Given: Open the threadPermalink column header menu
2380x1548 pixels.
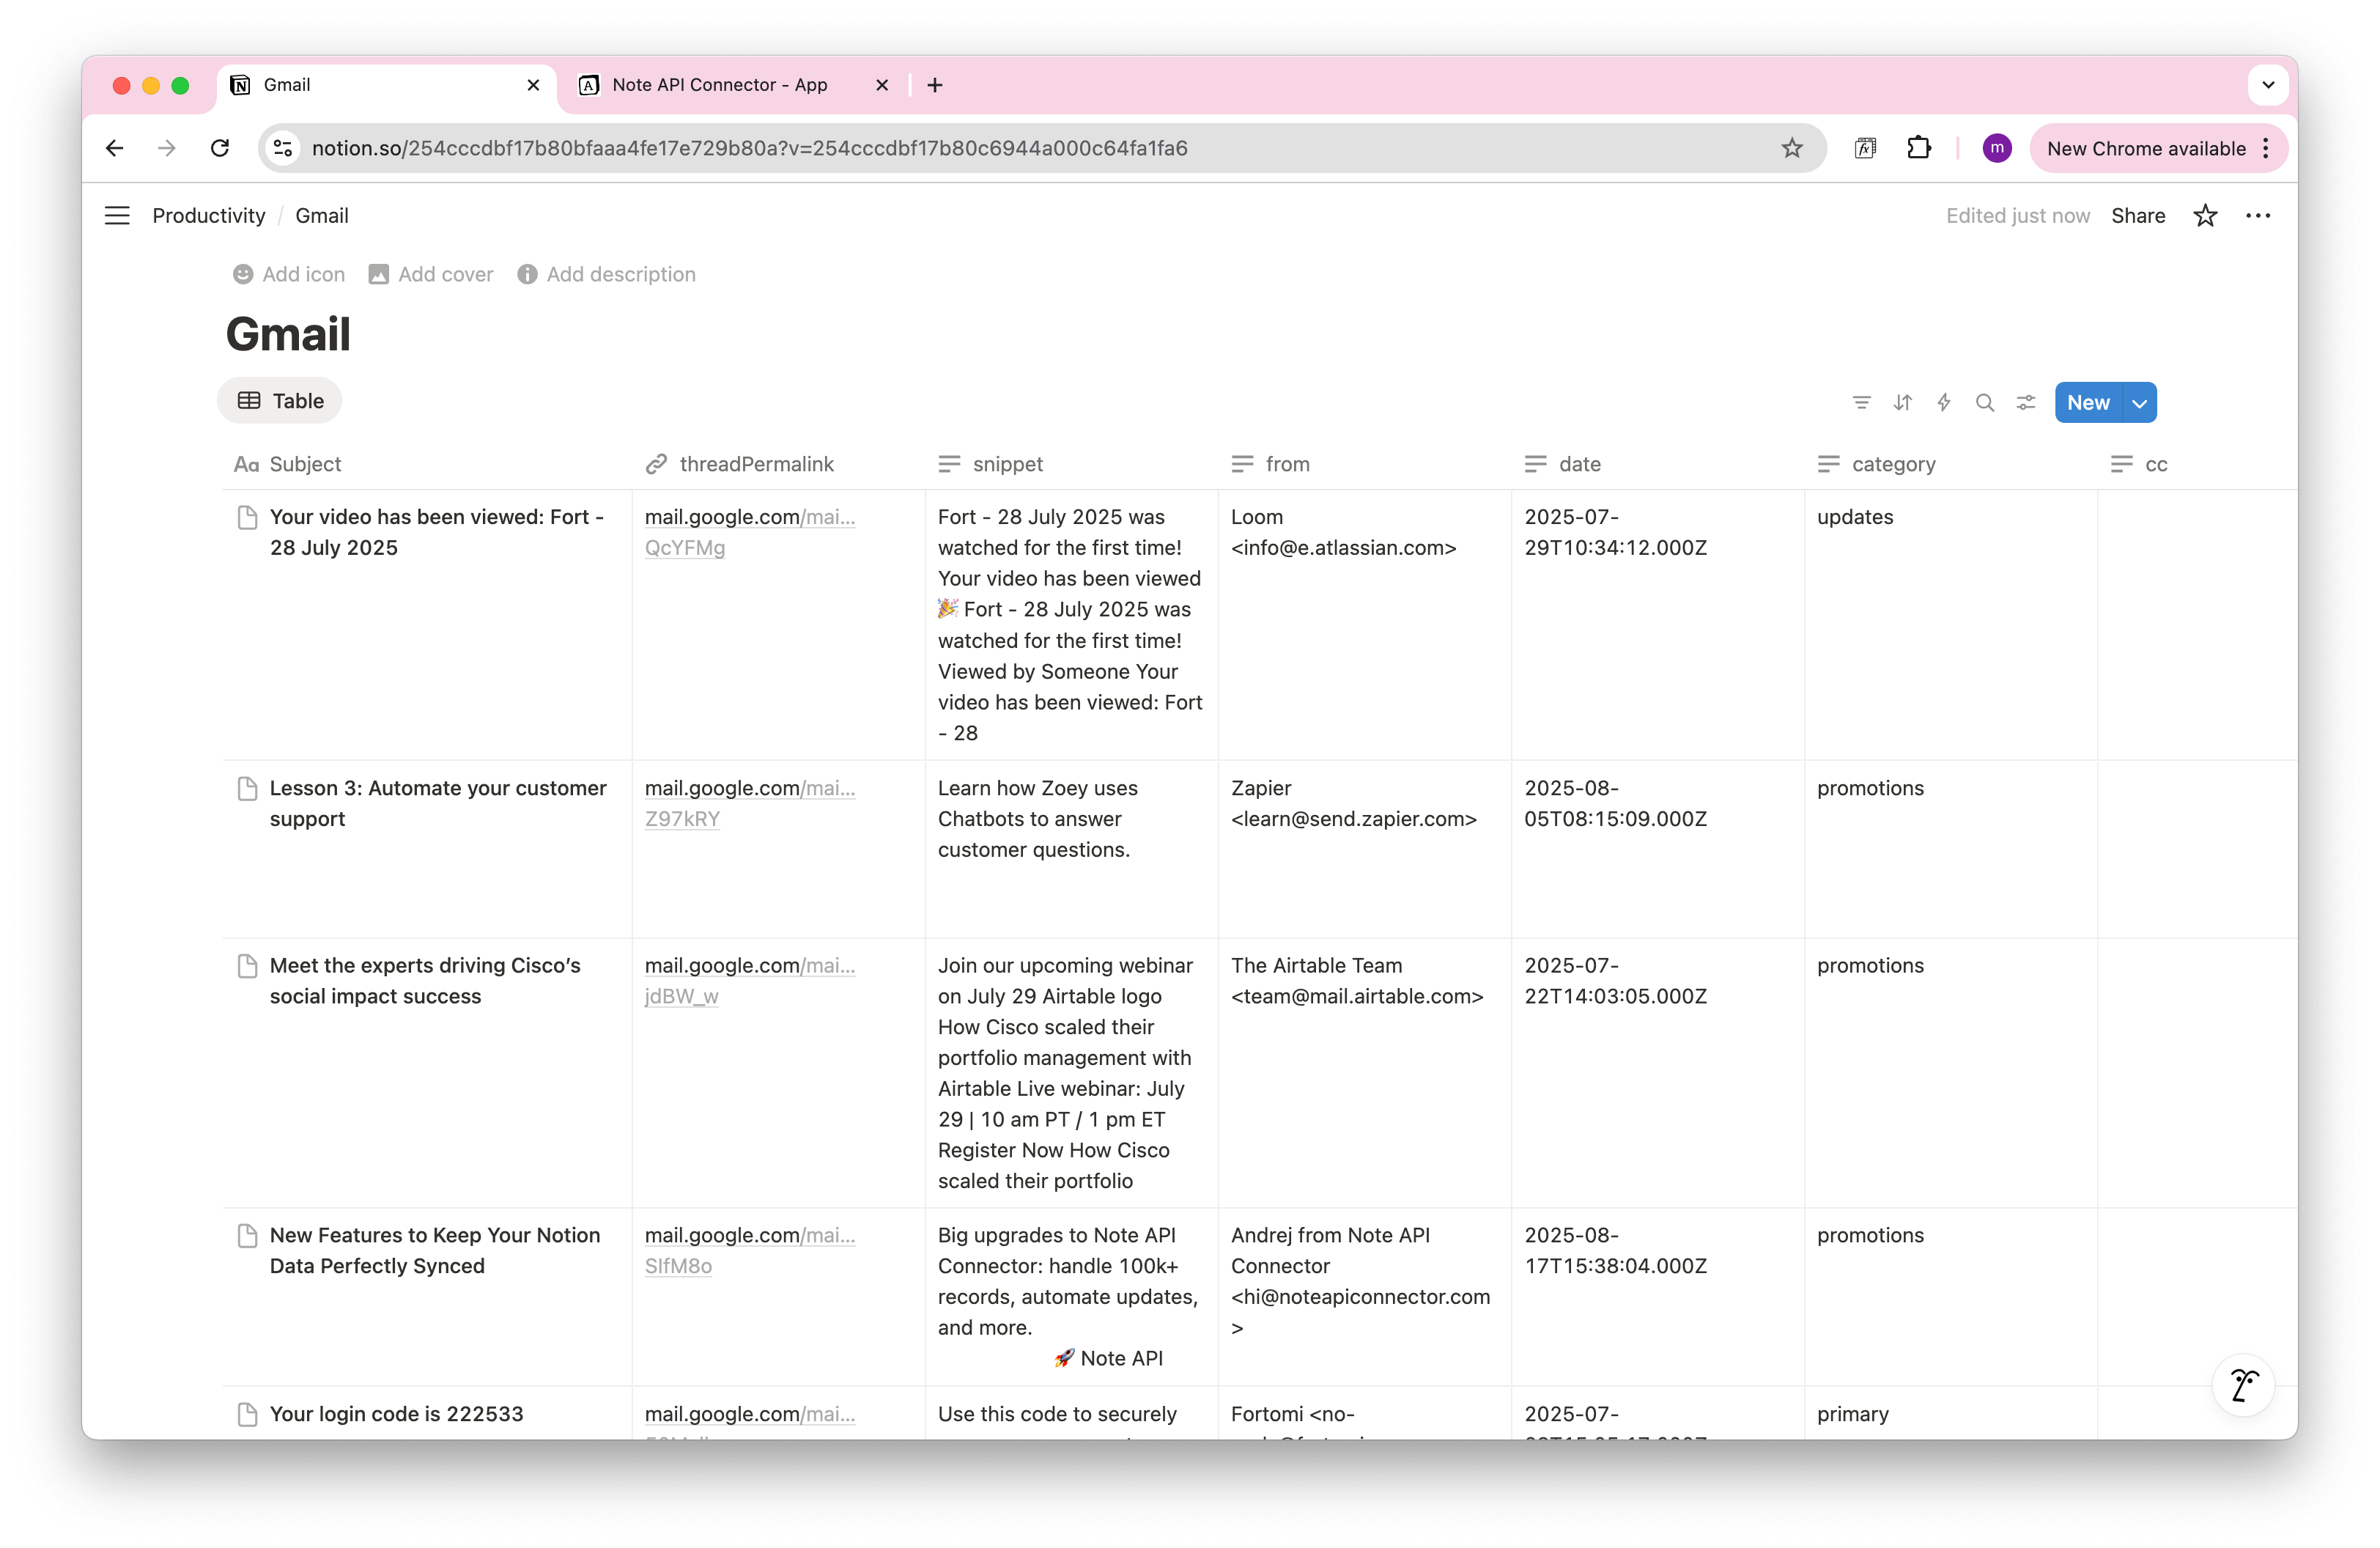Looking at the screenshot, I should (x=778, y=464).
